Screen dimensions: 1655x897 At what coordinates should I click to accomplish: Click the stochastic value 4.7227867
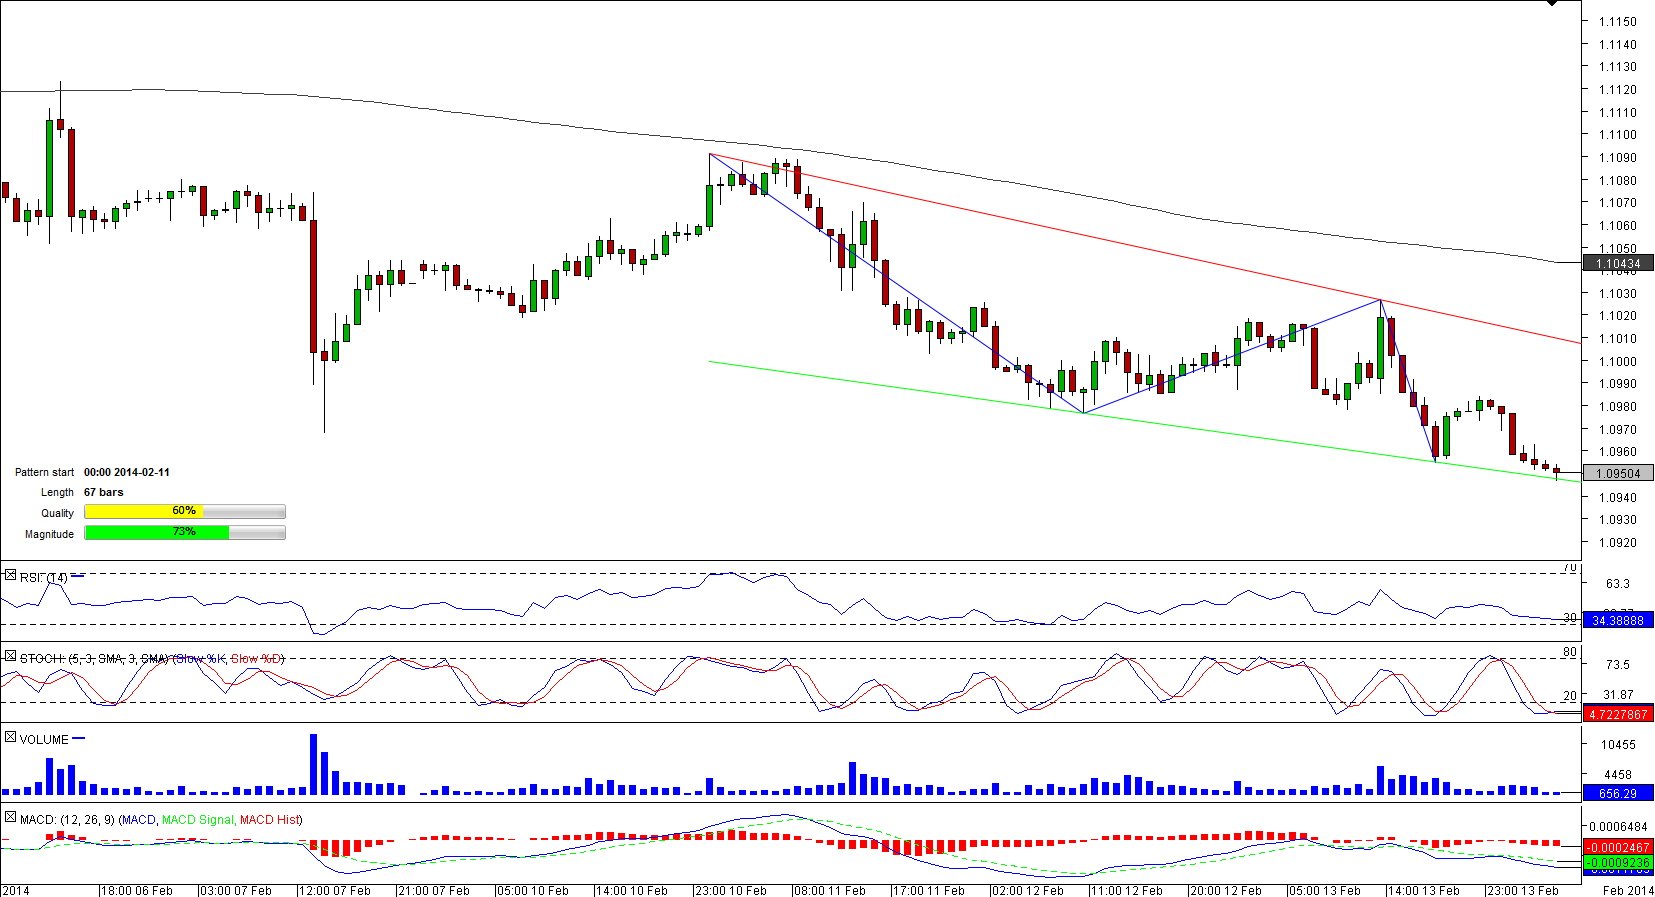1618,715
